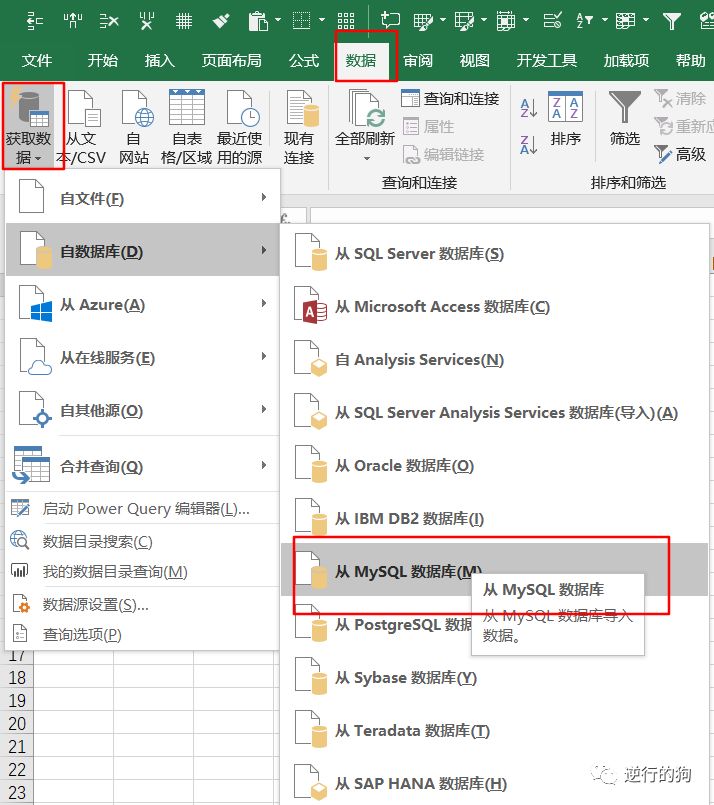
Task: Open the 获取数据 (Get Data) dropdown
Action: 28,126
